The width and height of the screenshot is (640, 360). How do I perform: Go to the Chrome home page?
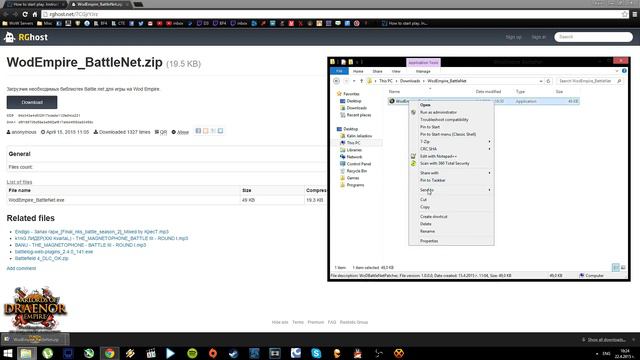point(35,14)
